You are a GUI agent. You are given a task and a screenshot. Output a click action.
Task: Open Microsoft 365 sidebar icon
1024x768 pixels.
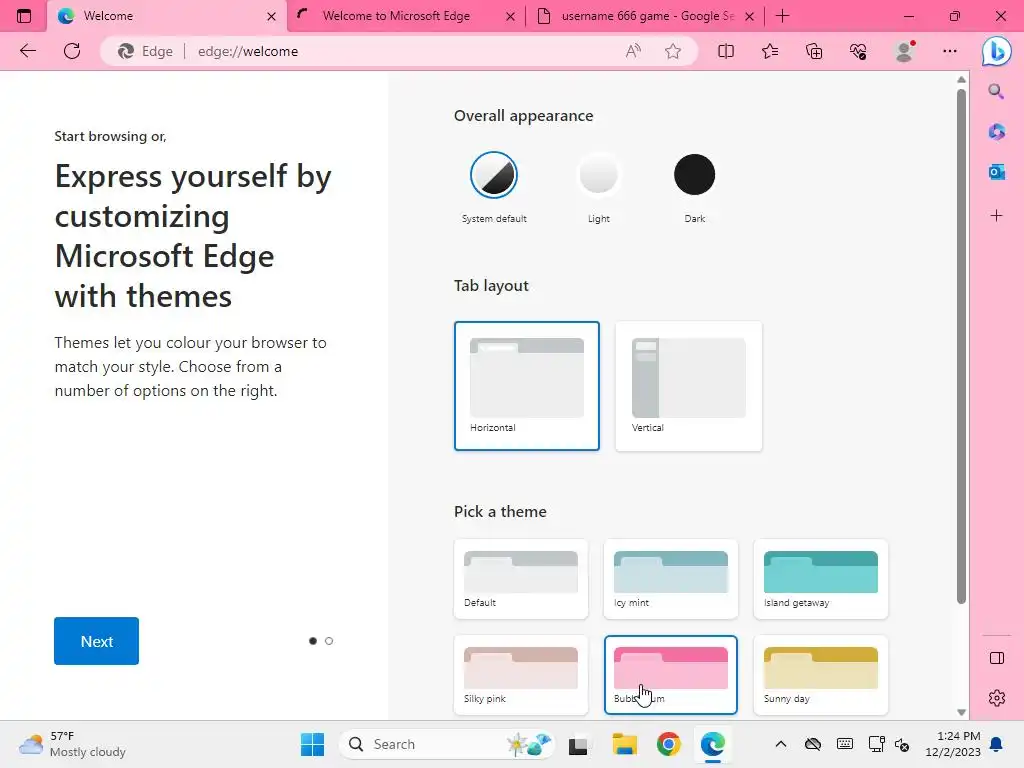point(996,132)
